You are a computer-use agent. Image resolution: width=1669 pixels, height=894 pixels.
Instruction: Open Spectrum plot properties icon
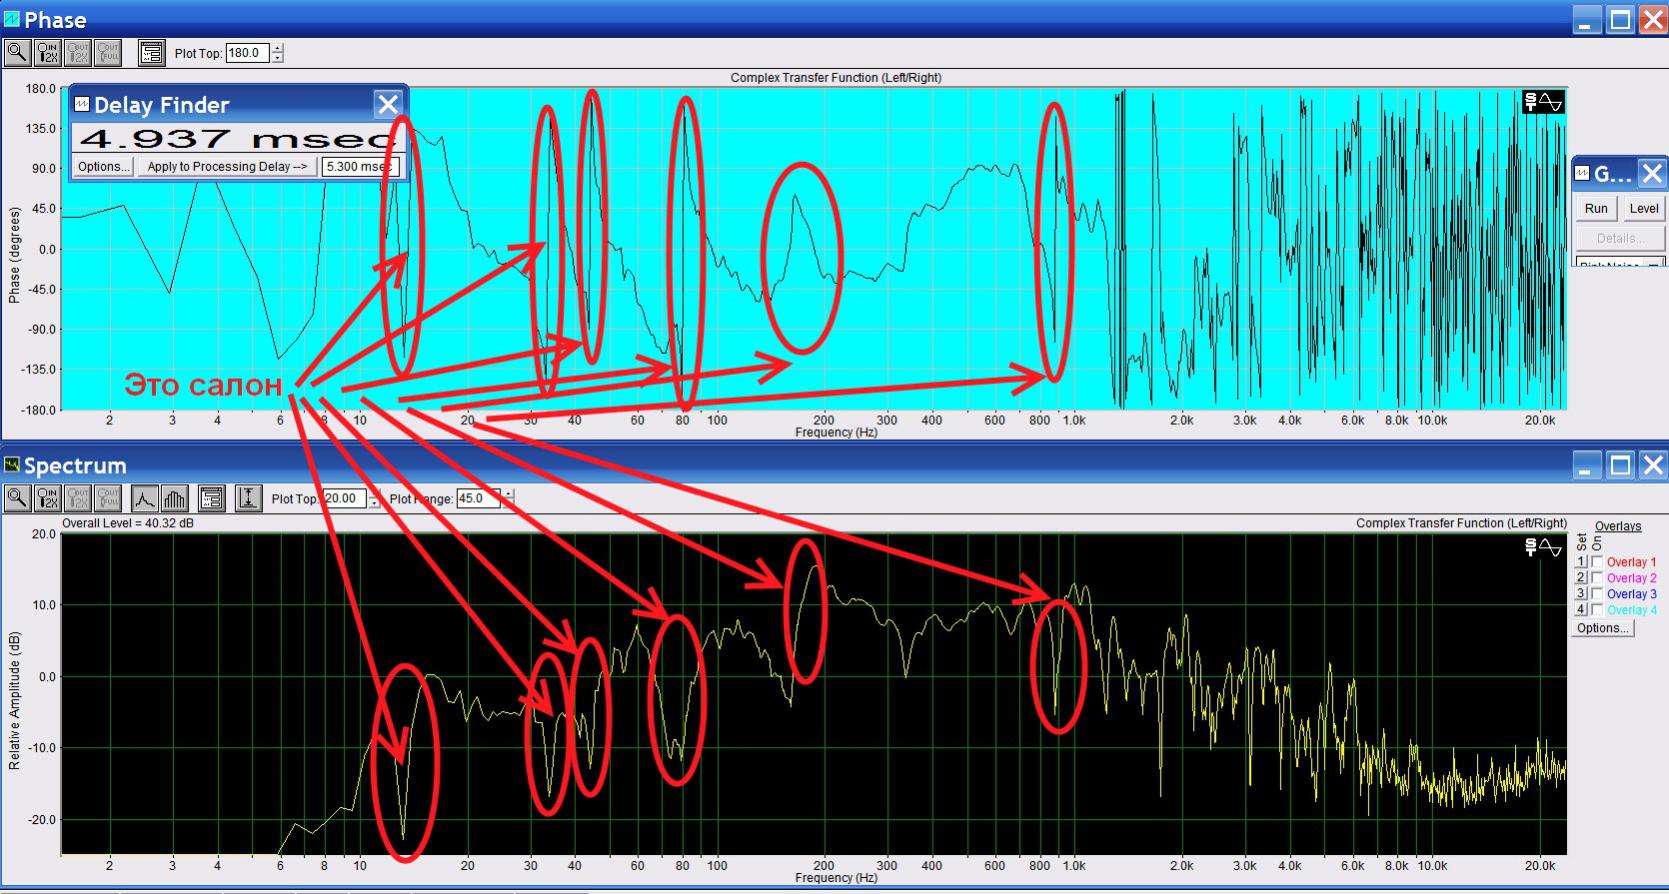point(211,498)
